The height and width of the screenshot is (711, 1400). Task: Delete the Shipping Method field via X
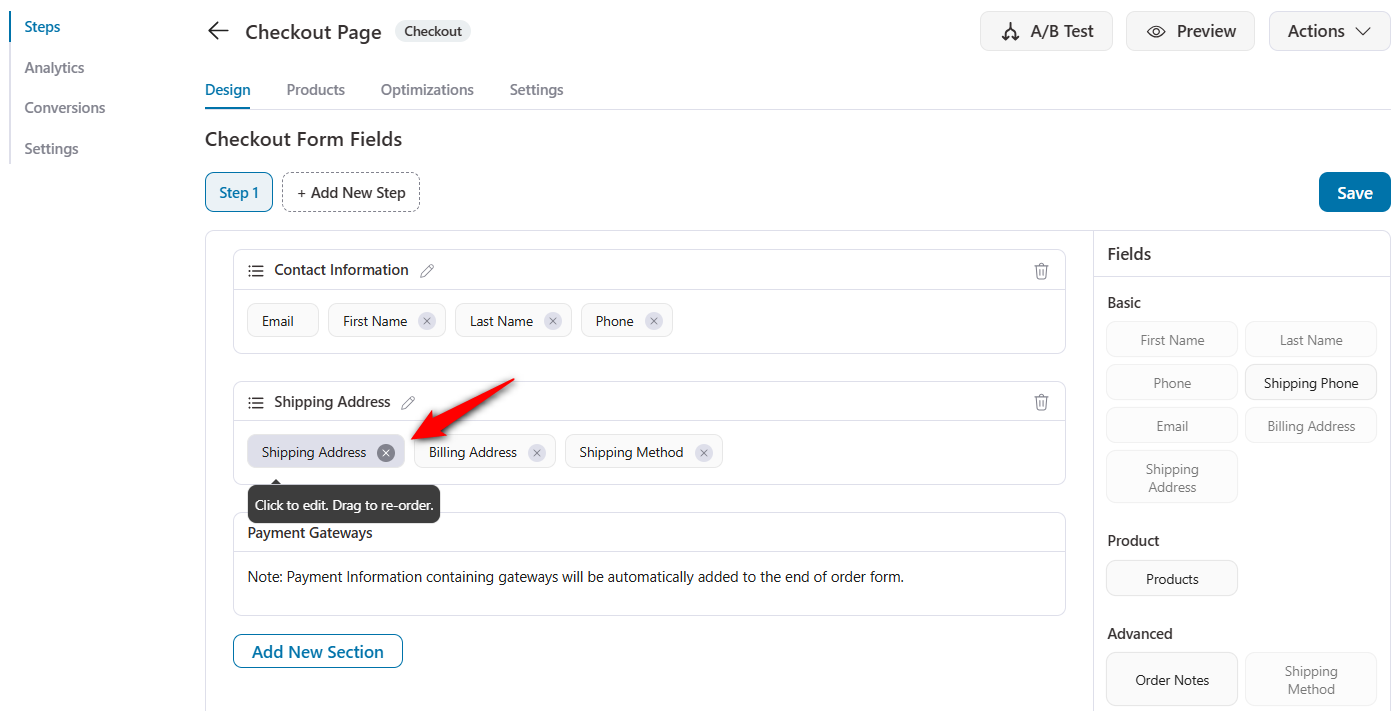click(x=703, y=451)
